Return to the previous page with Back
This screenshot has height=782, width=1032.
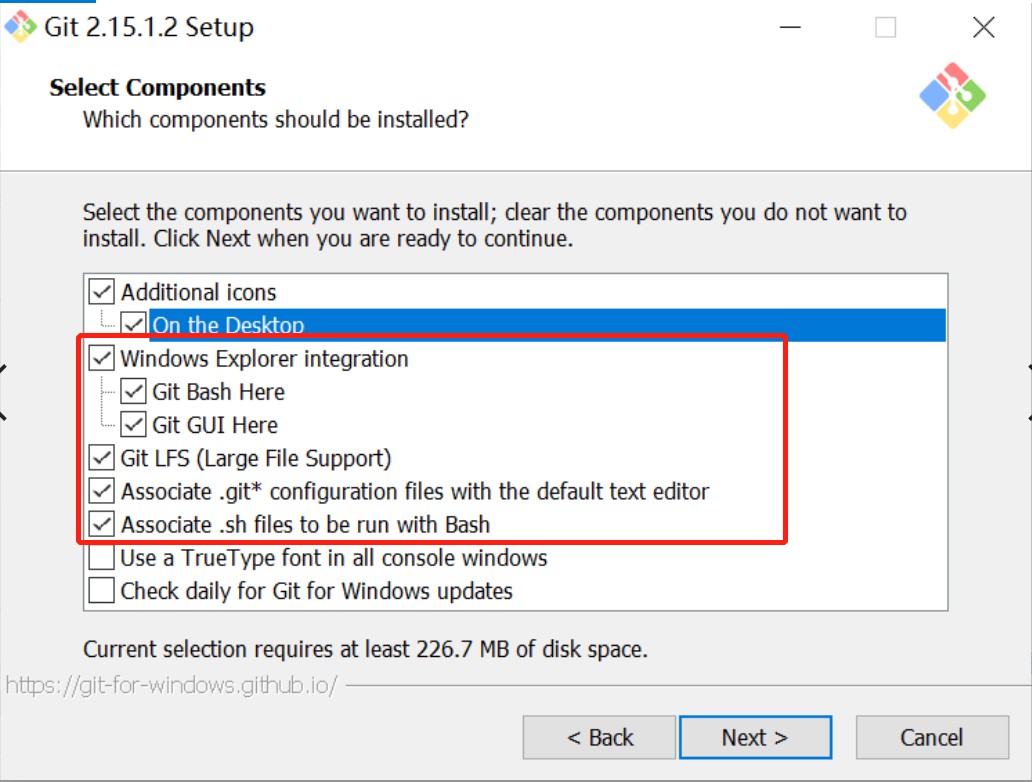click(600, 737)
